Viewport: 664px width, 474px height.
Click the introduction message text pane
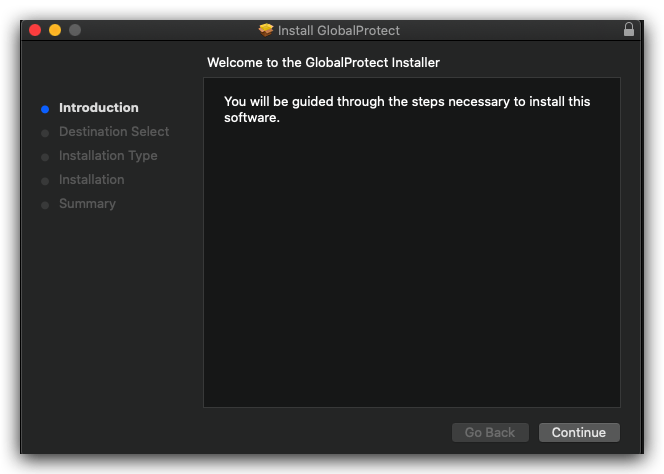click(412, 242)
